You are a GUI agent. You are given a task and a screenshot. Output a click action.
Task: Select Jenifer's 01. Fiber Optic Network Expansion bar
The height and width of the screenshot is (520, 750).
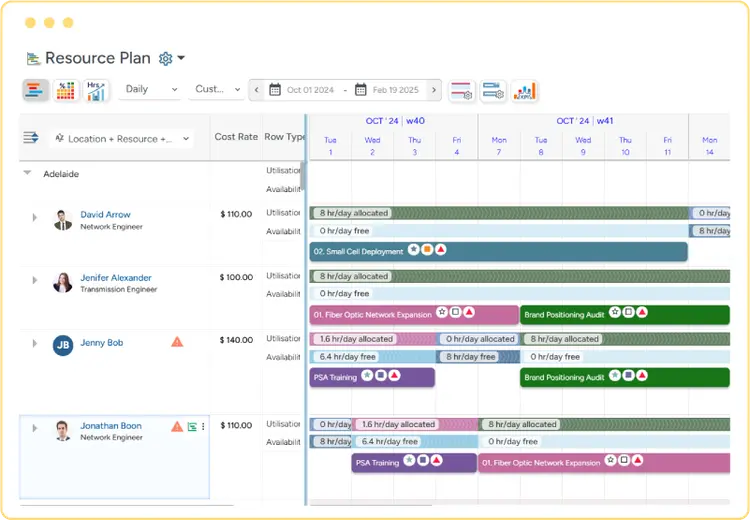tap(414, 314)
